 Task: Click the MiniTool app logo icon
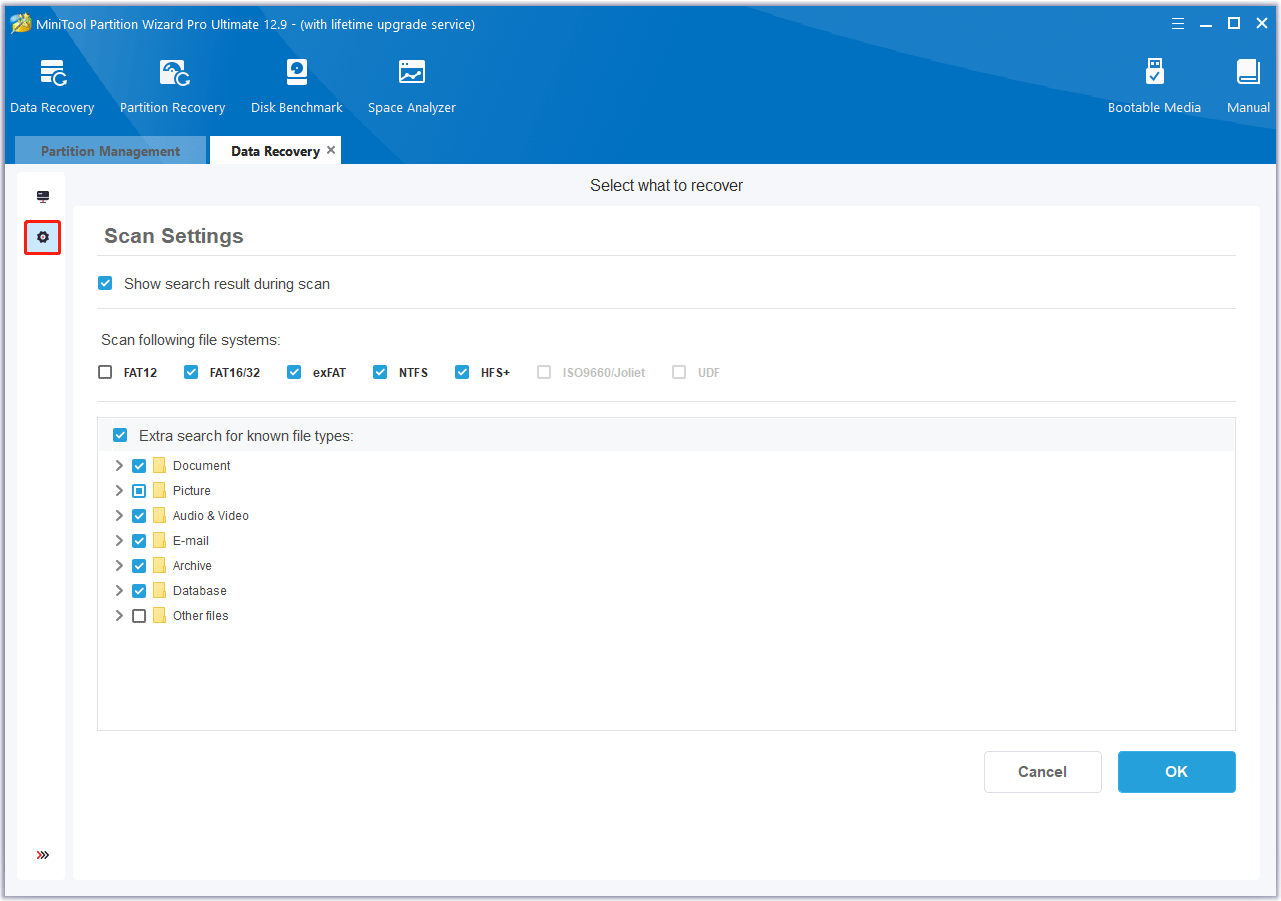tap(21, 23)
